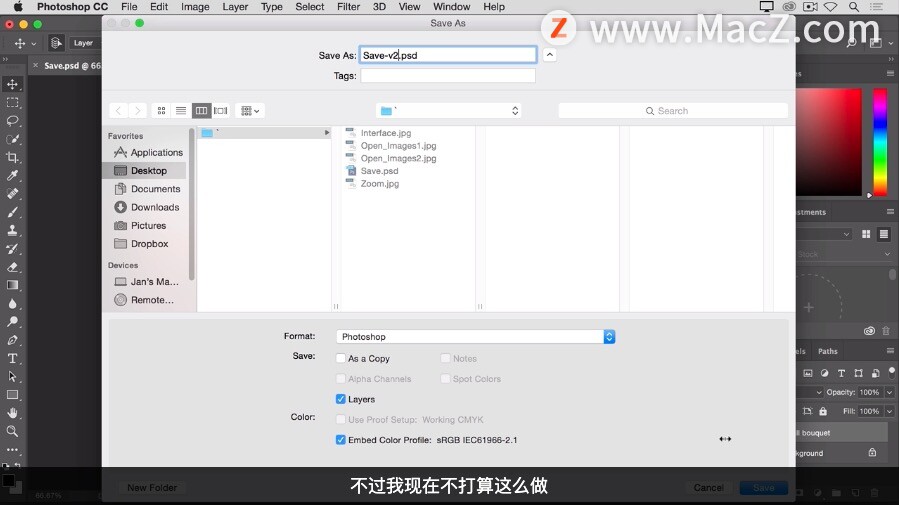This screenshot has width=899, height=505.
Task: Switch to the Paths tab
Action: [x=827, y=351]
